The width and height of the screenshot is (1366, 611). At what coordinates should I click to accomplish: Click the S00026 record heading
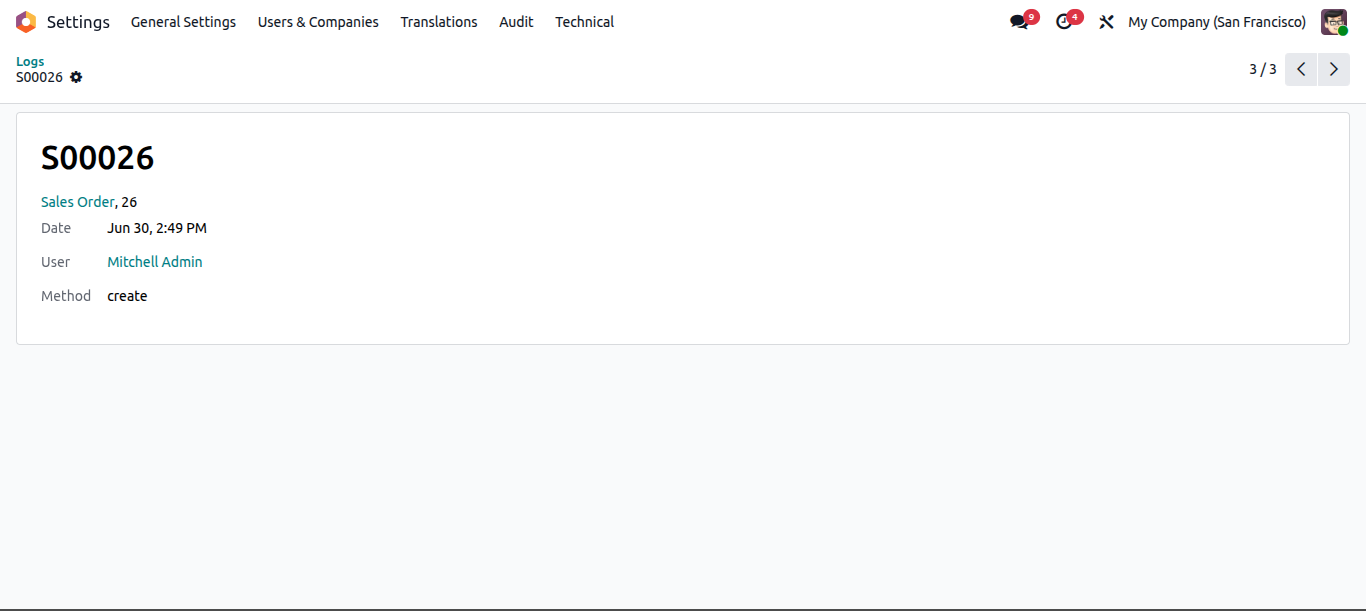pyautogui.click(x=97, y=158)
